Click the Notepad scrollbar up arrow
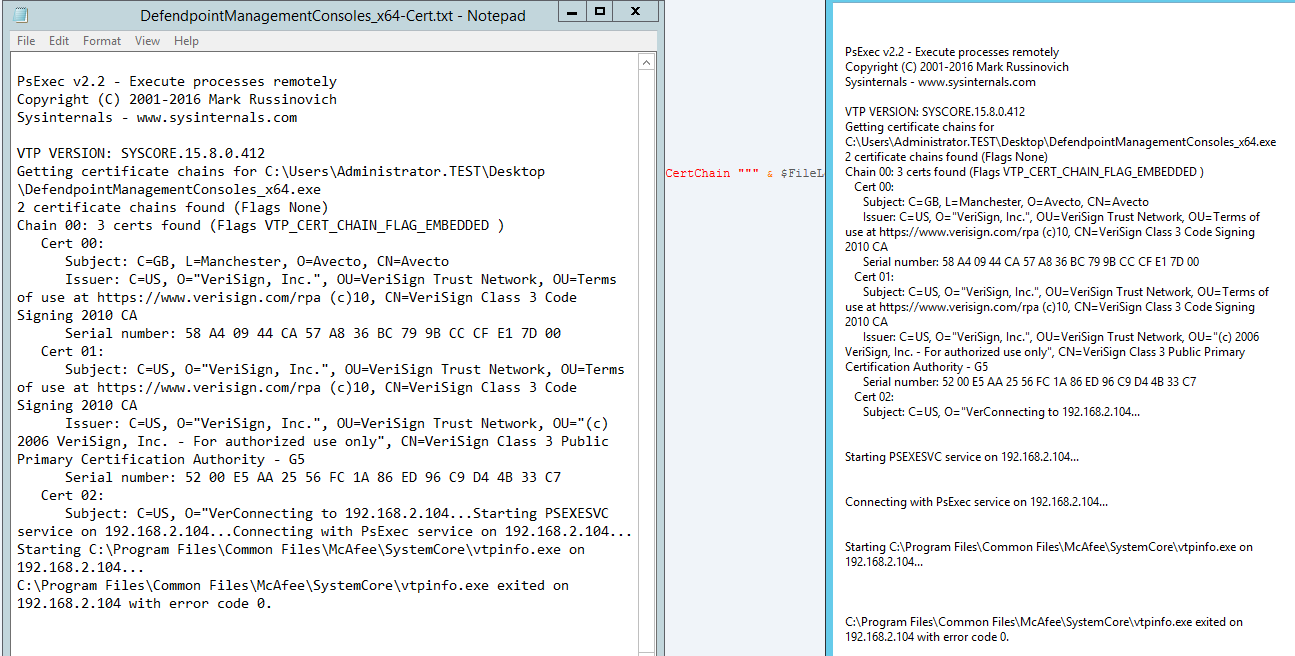Screen dimensions: 1295x656 coord(646,63)
